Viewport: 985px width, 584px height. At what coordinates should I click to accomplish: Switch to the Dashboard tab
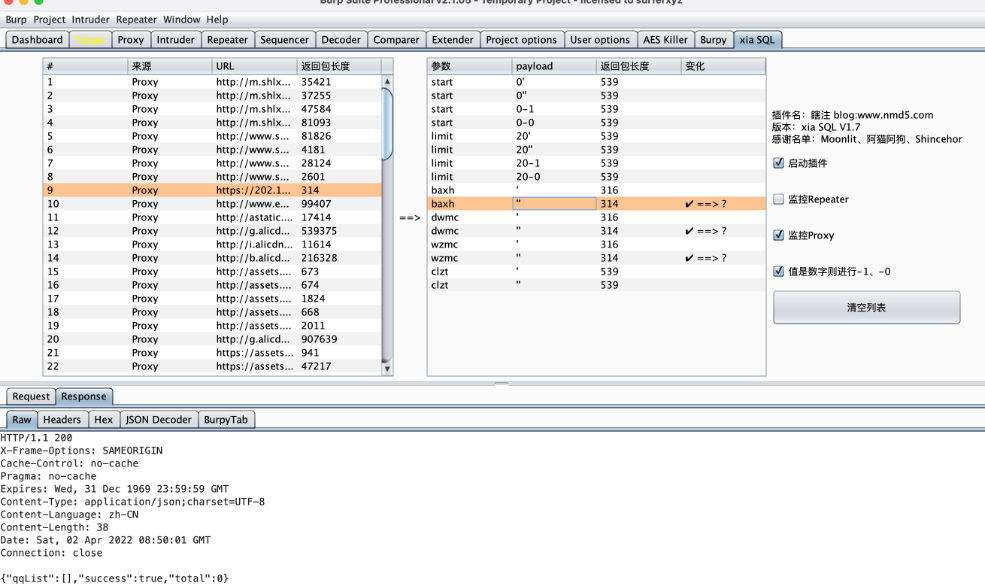(37, 40)
